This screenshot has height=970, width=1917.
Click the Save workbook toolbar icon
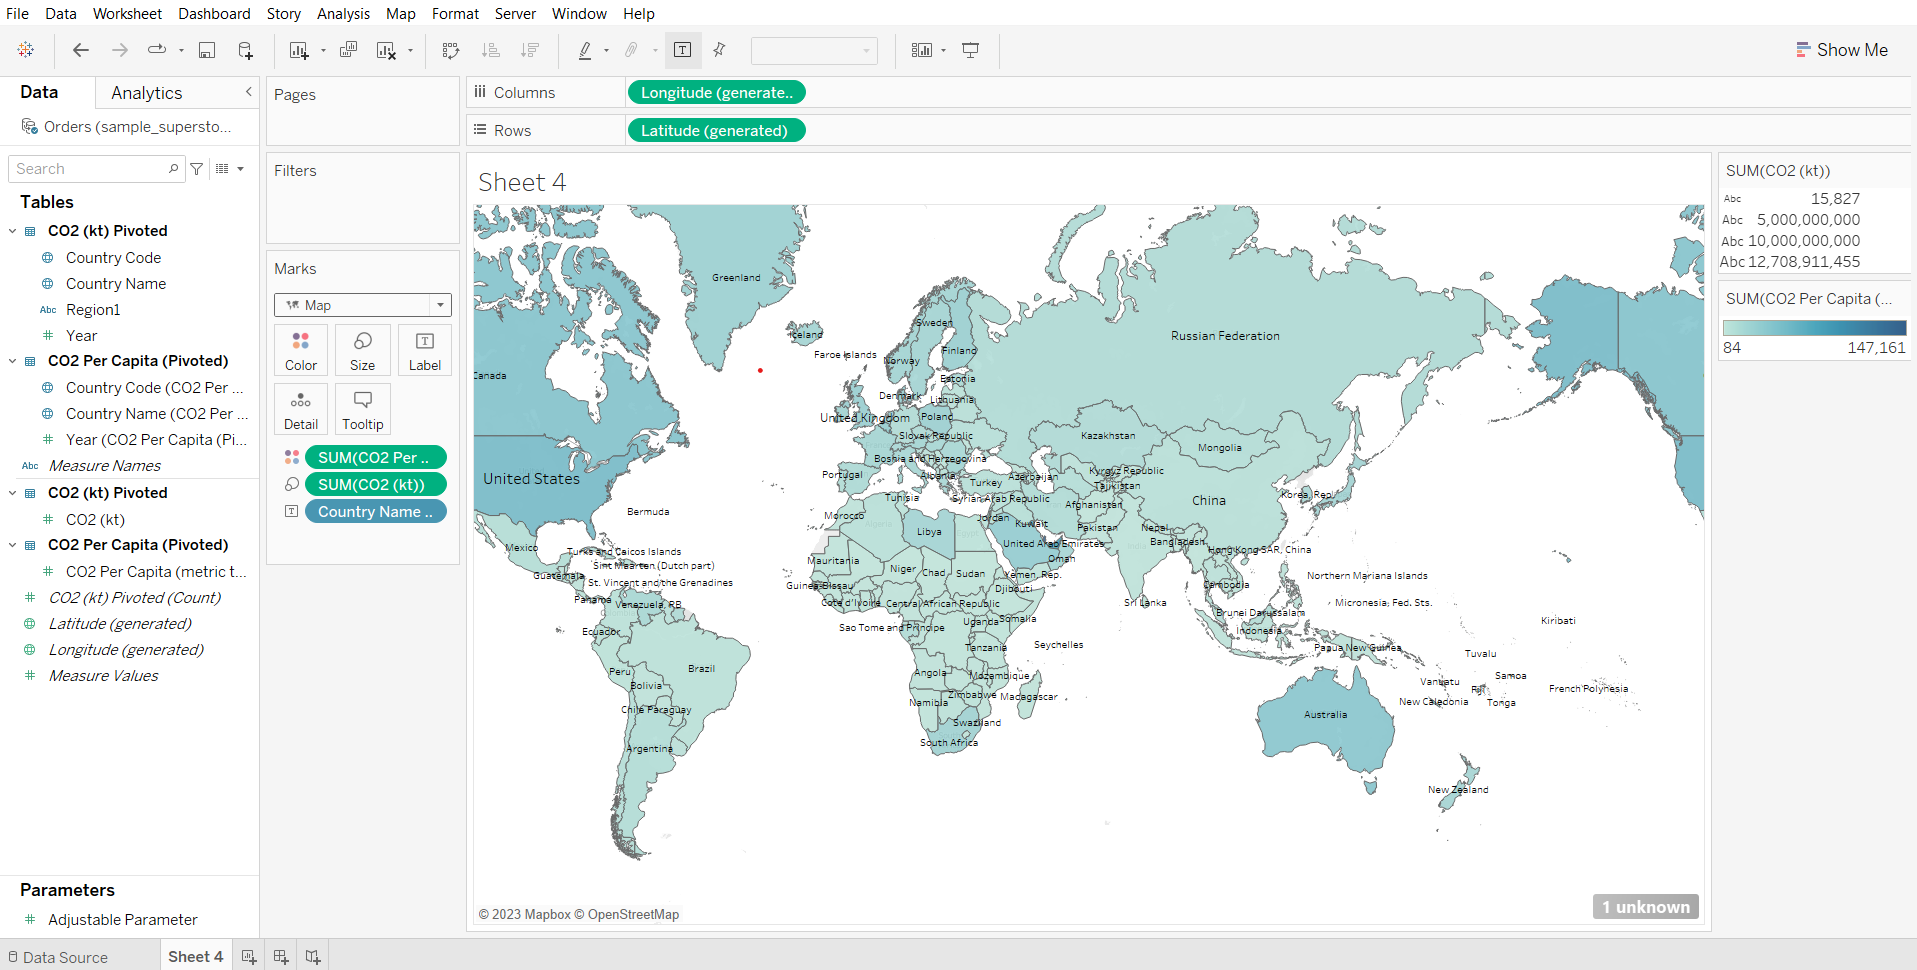(x=207, y=50)
